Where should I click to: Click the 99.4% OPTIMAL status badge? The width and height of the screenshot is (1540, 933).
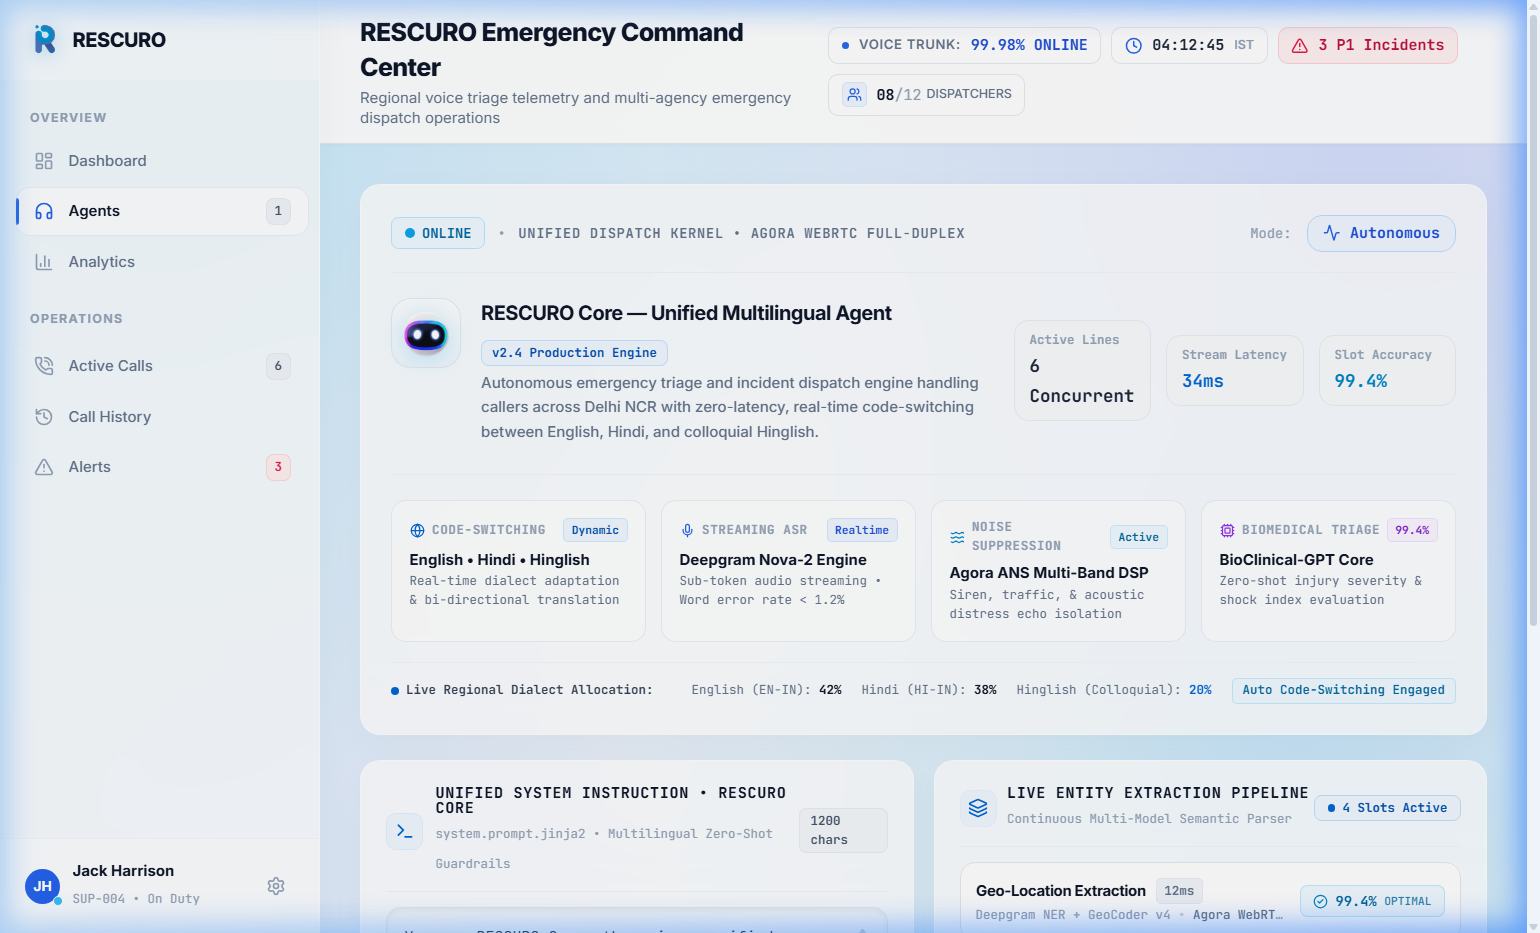(1372, 901)
